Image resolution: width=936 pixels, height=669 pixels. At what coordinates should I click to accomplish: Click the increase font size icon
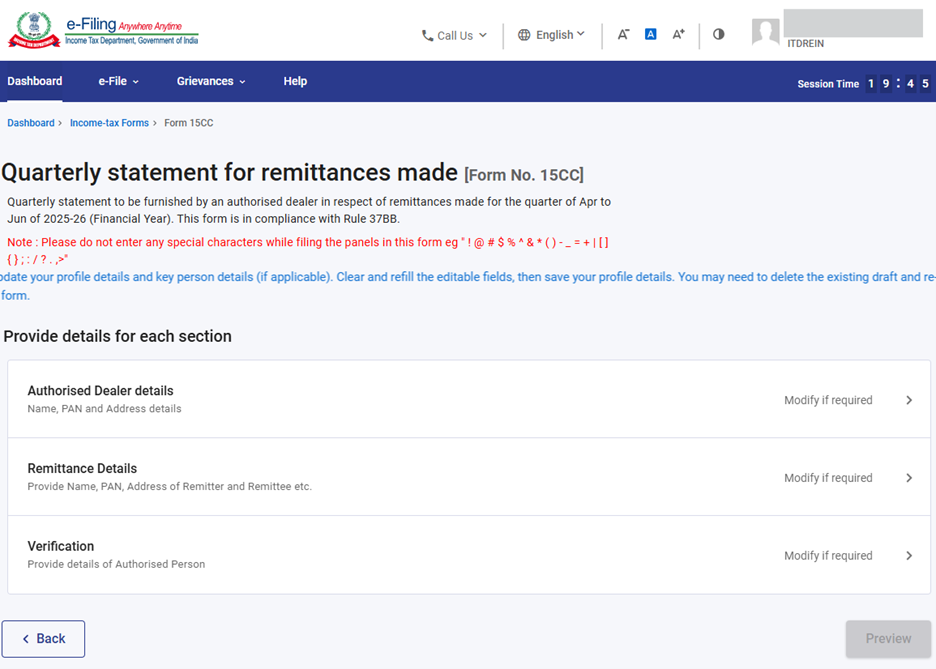click(x=678, y=34)
